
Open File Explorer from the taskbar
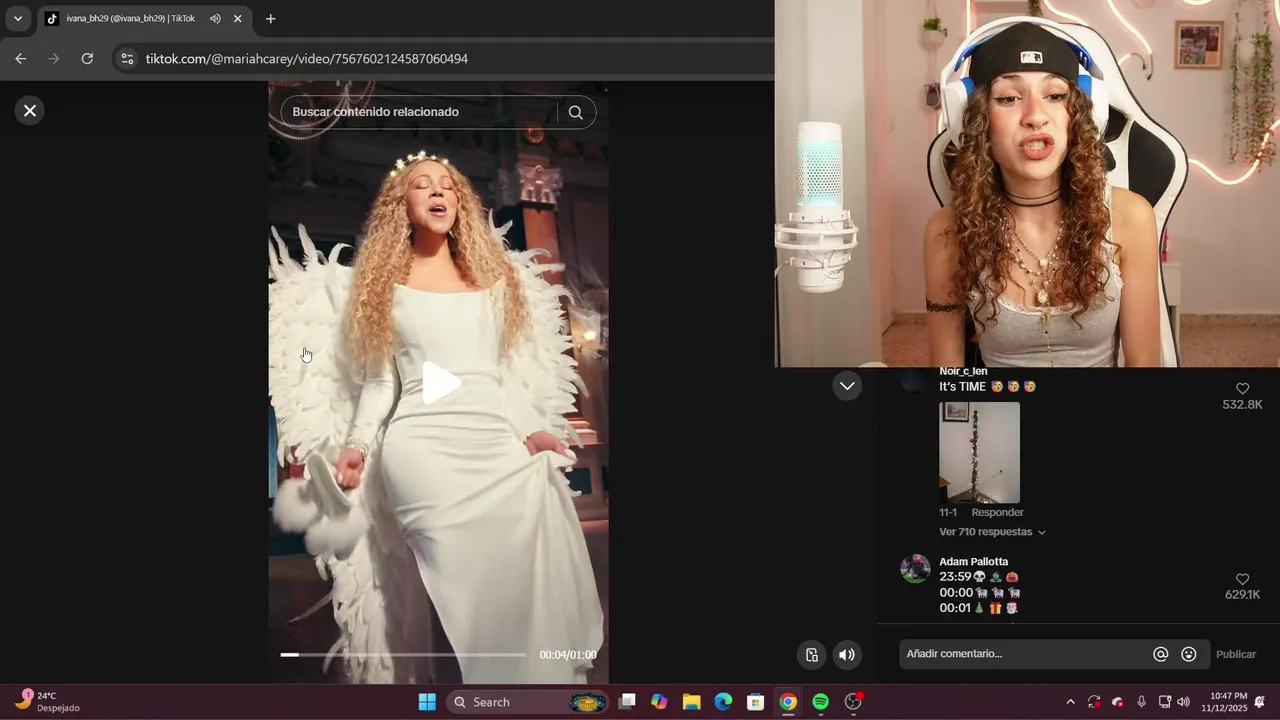tap(691, 702)
